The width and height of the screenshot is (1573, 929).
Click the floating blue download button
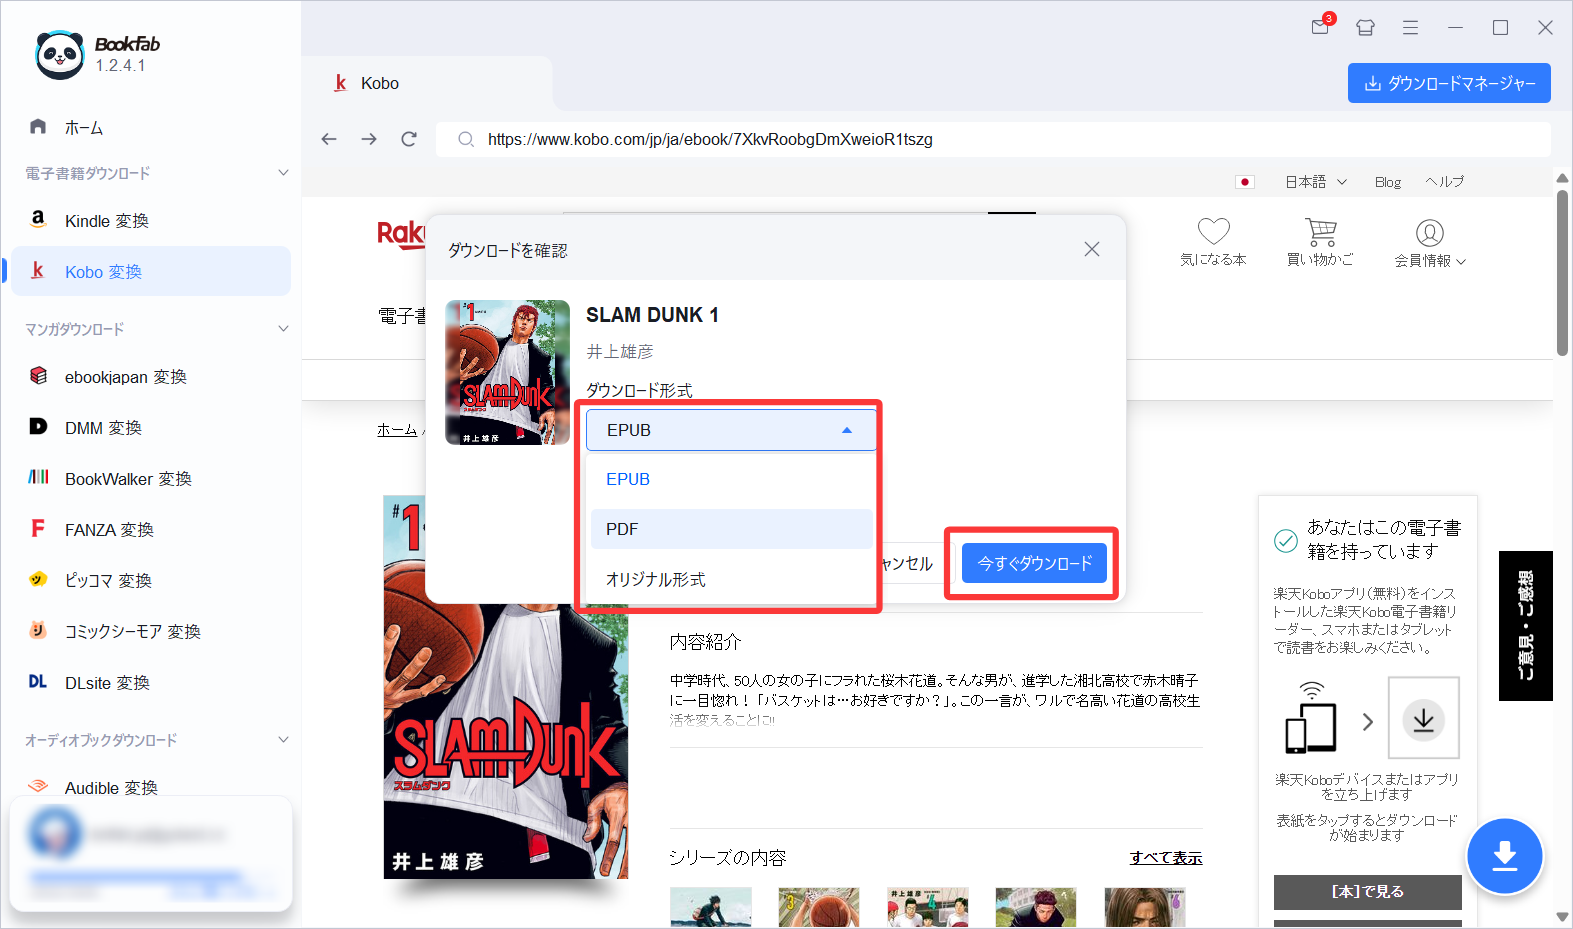(x=1504, y=857)
